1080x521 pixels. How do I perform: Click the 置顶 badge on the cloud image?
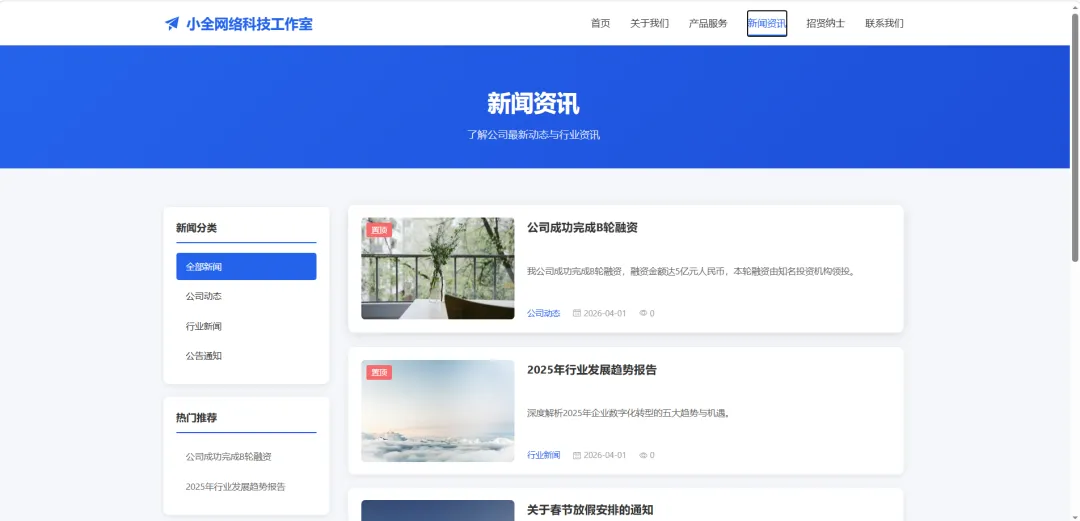coord(379,373)
